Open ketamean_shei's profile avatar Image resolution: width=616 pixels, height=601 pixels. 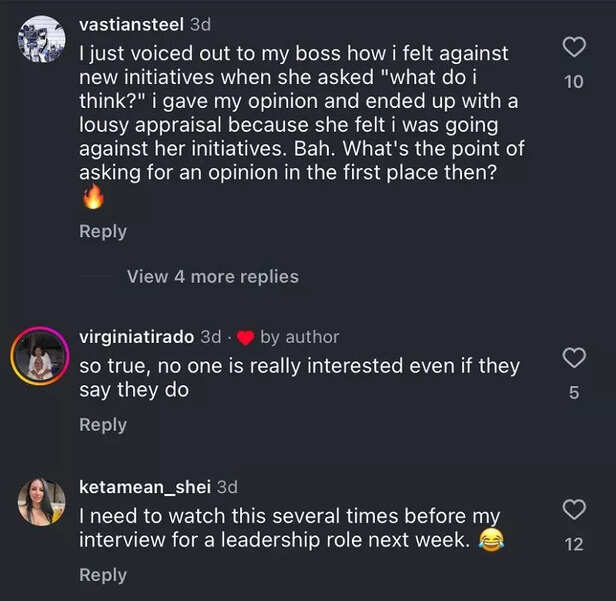[41, 502]
